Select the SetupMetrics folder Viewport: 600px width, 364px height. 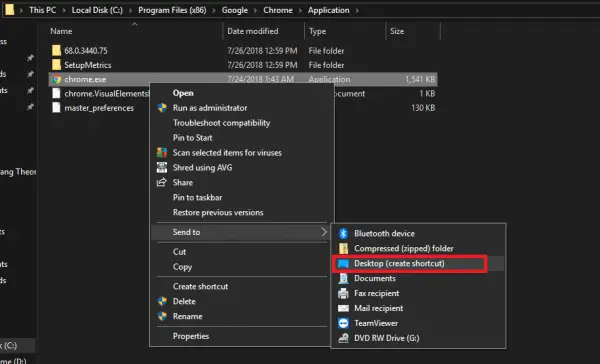coord(88,65)
